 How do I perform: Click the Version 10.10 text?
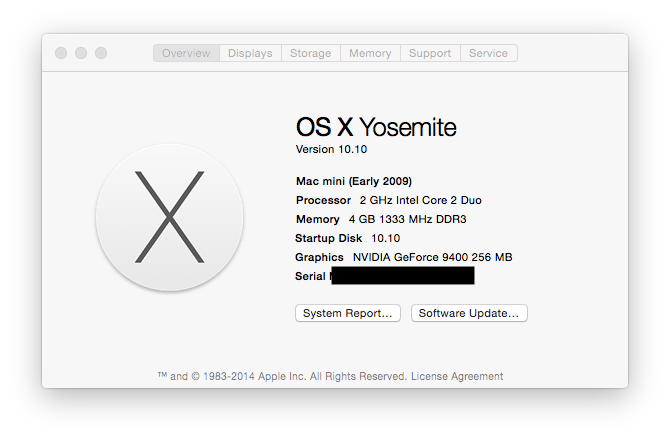tap(331, 150)
